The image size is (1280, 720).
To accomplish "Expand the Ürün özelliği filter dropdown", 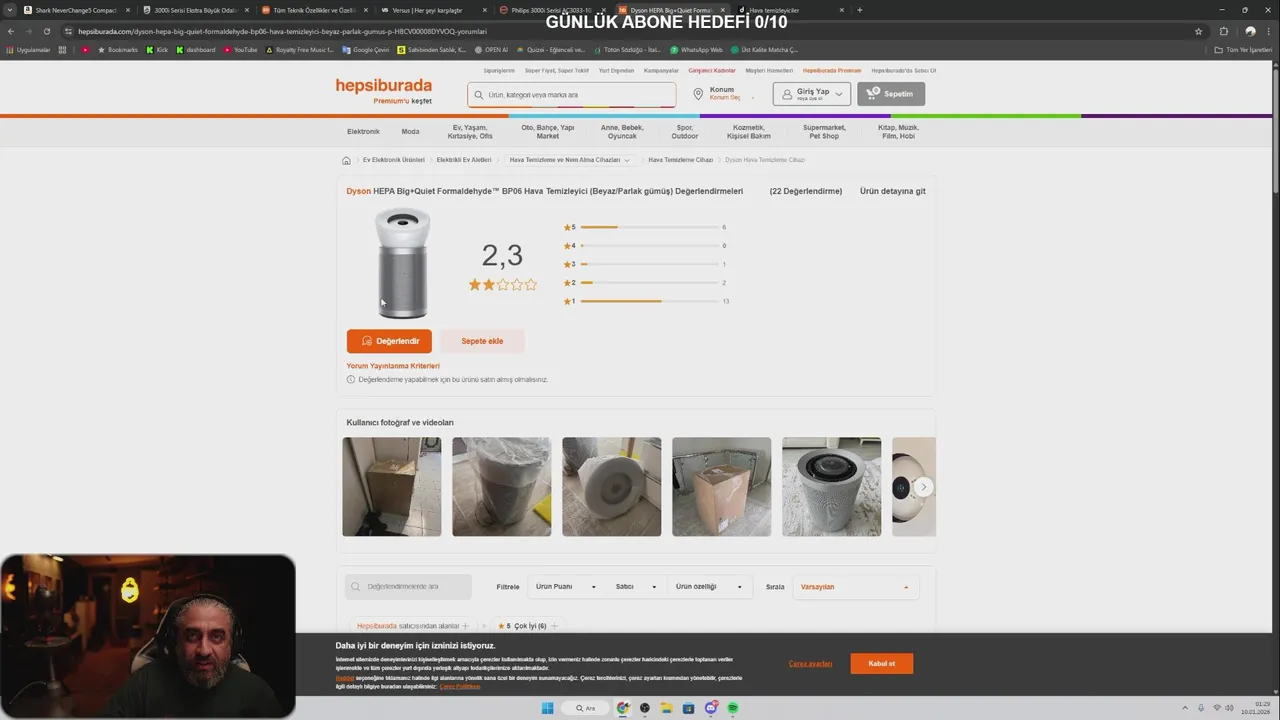I will pos(709,587).
